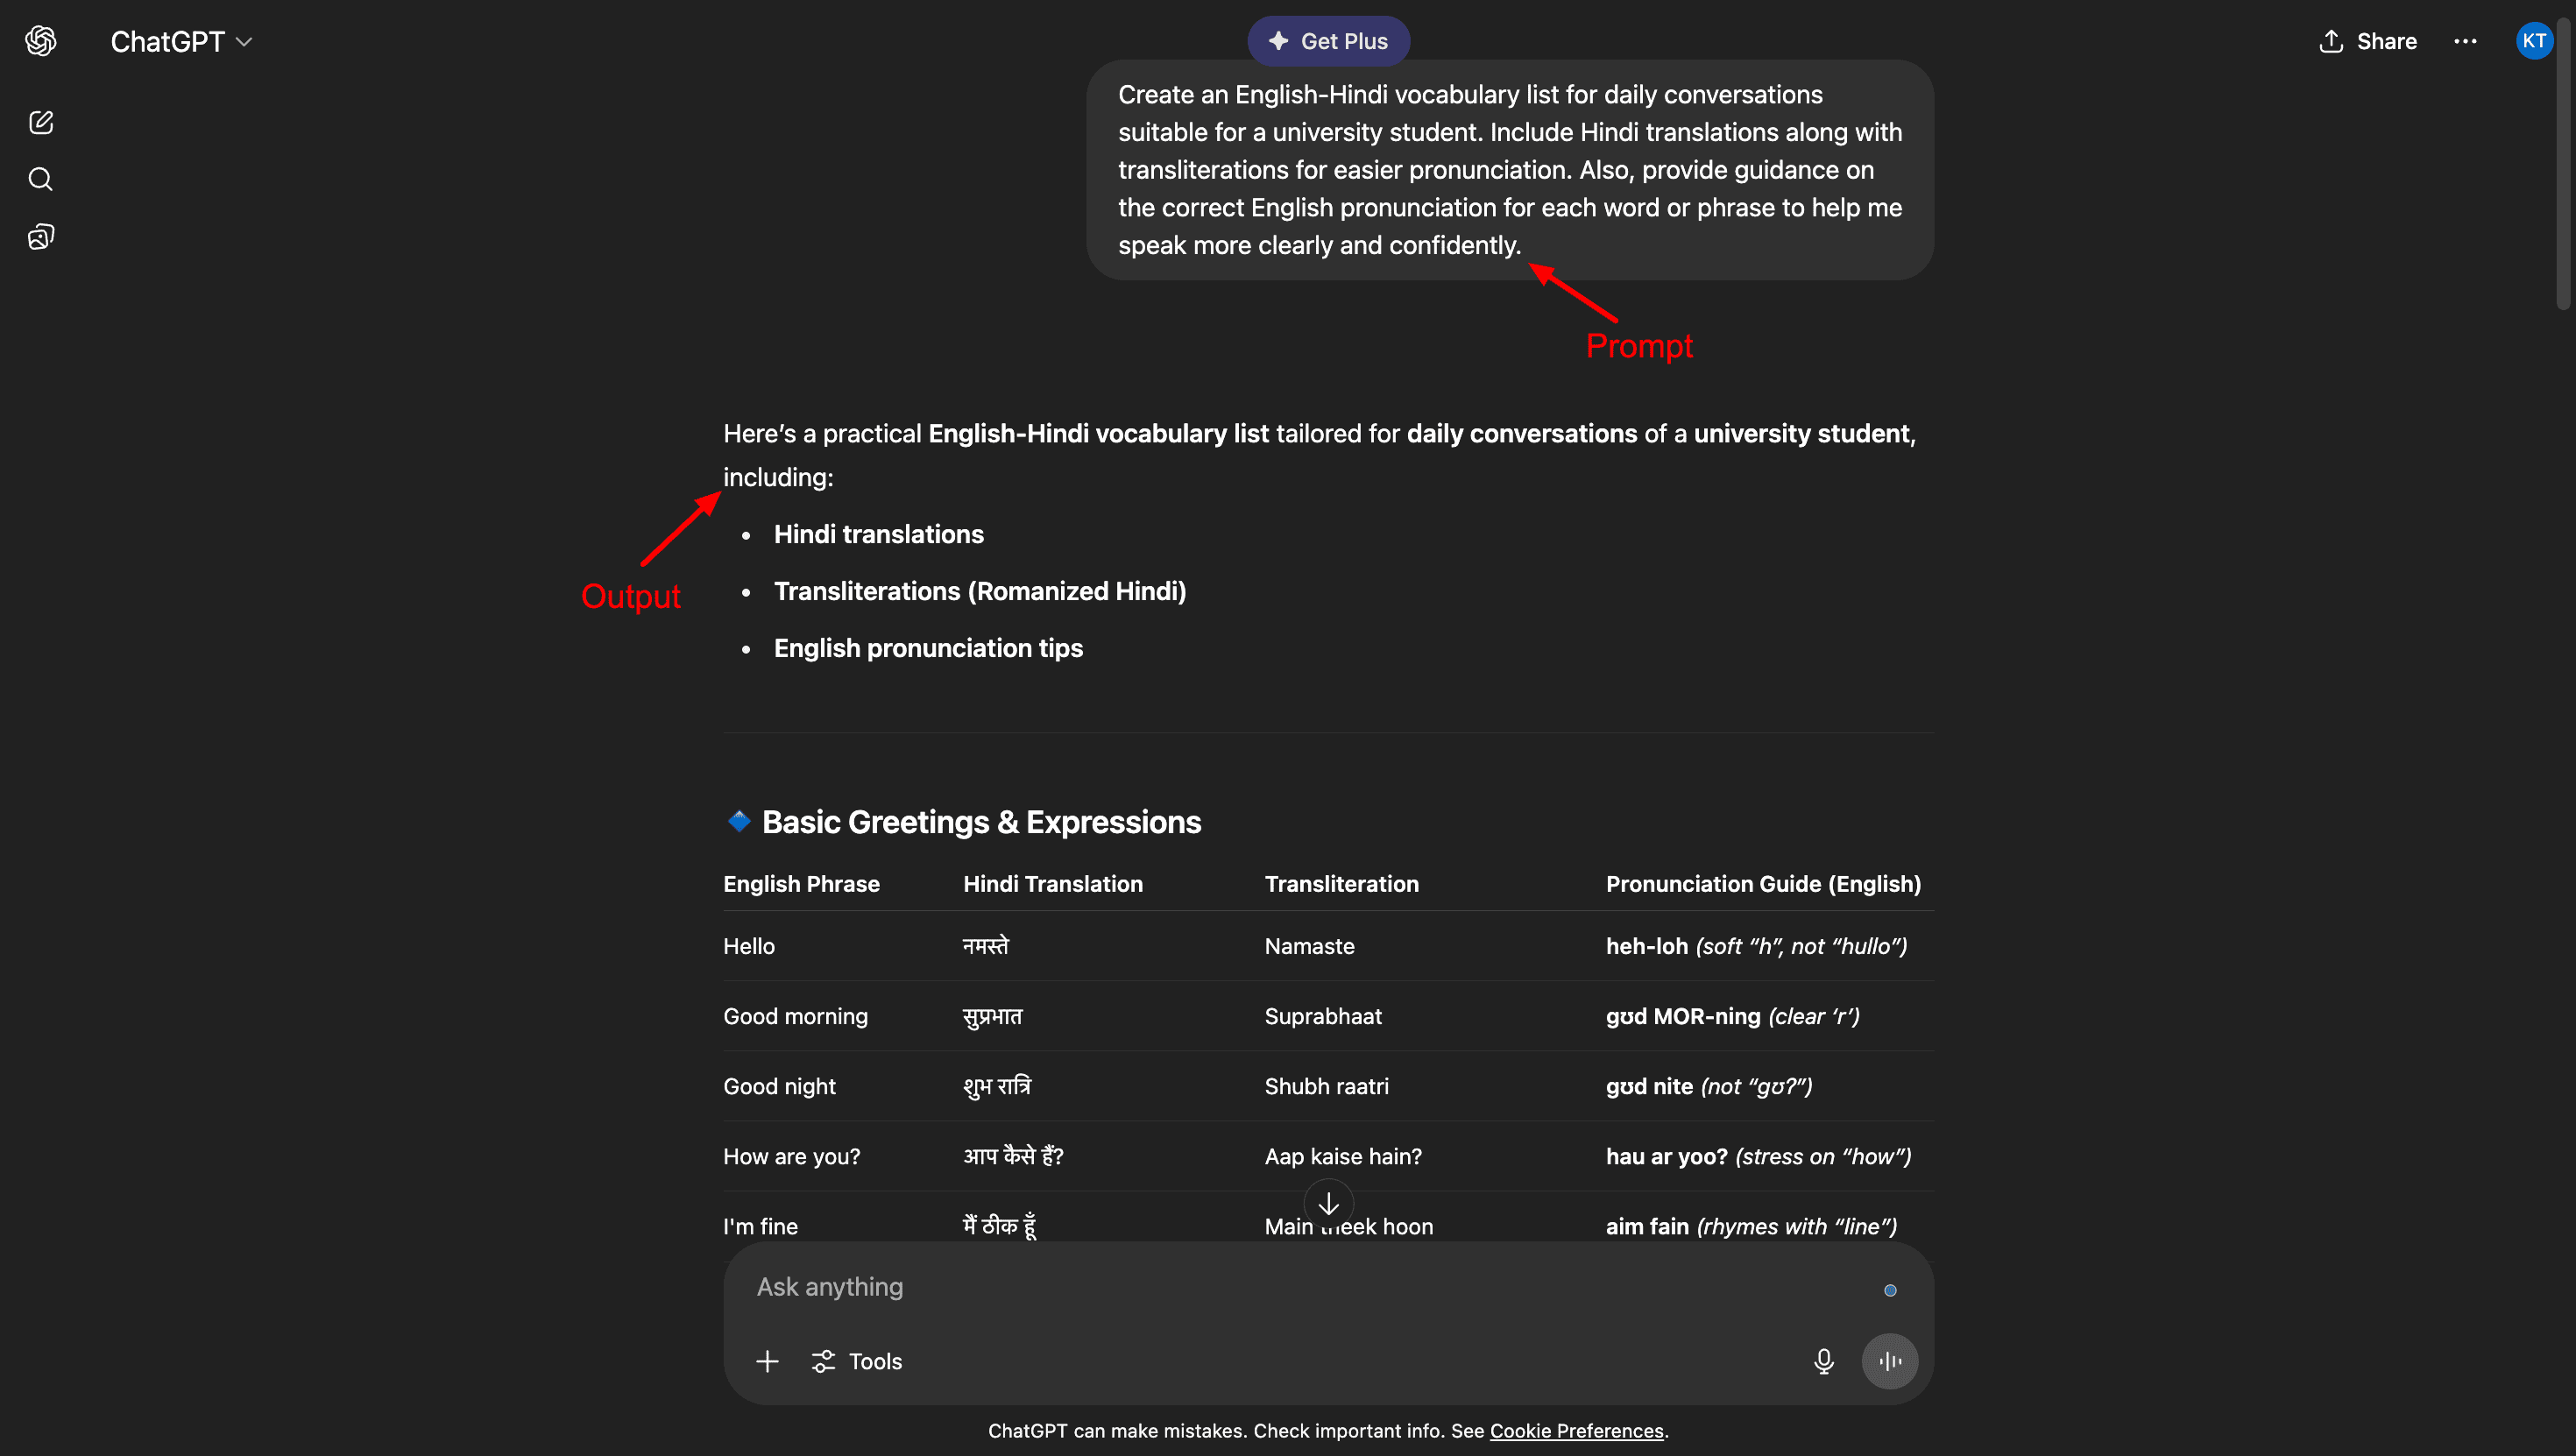Click the Basic Greetings & Expressions heading

pyautogui.click(x=981, y=822)
